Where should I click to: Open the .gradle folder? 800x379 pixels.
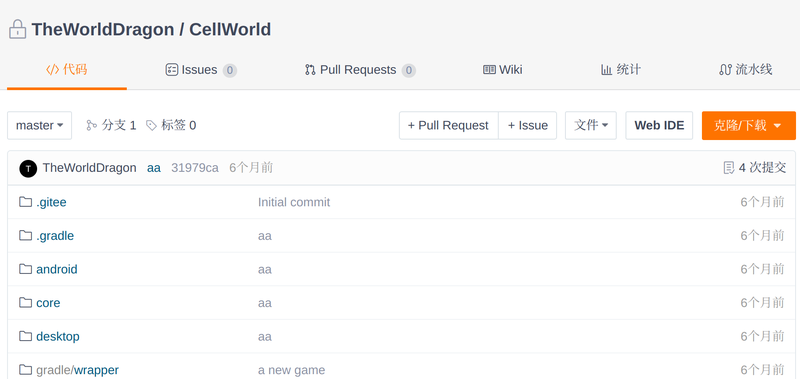pyautogui.click(x=55, y=236)
